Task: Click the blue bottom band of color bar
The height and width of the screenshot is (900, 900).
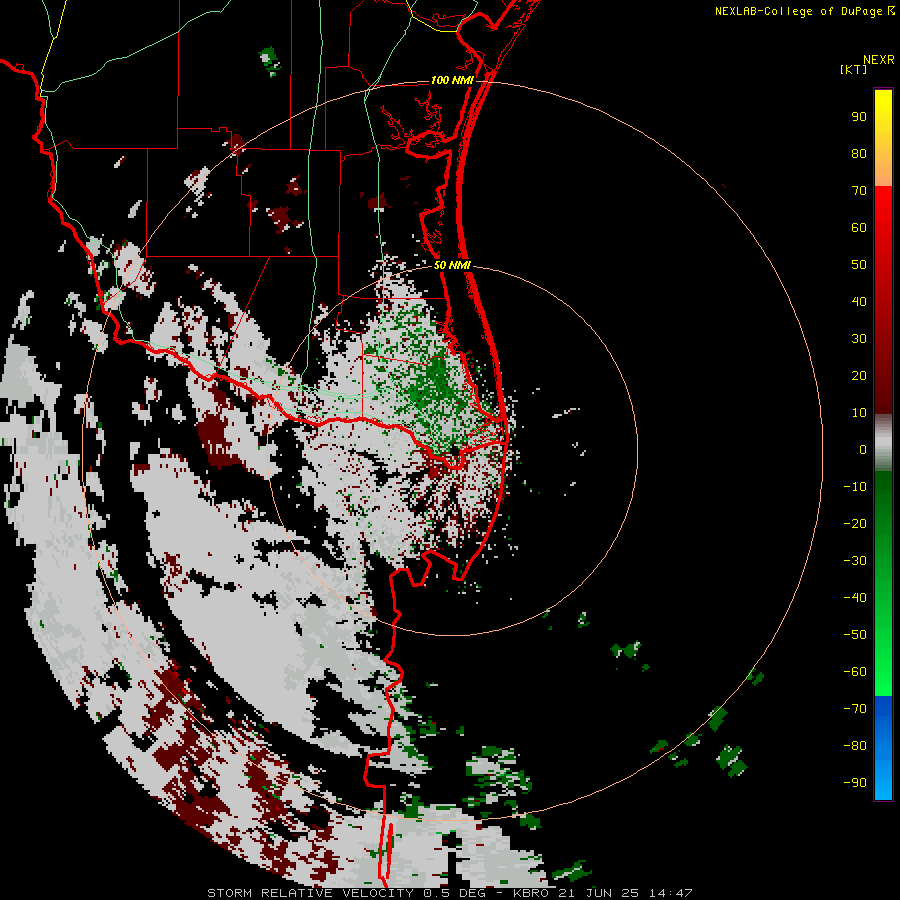Action: coord(883,748)
